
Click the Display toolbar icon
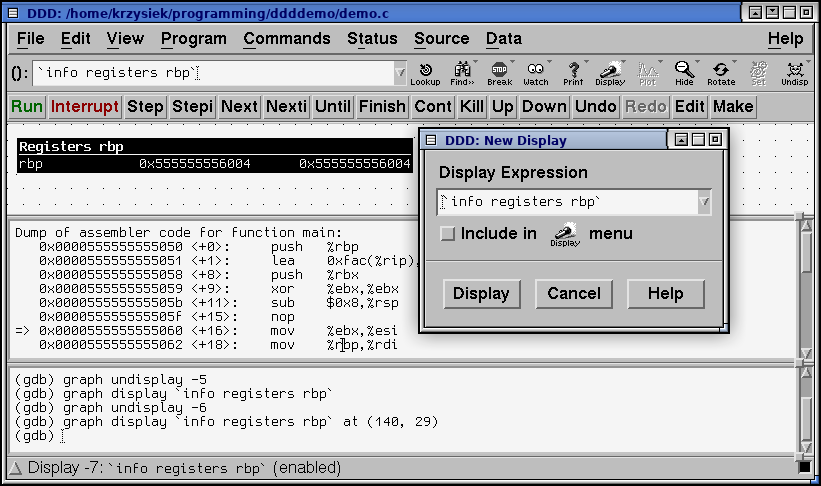[610, 73]
